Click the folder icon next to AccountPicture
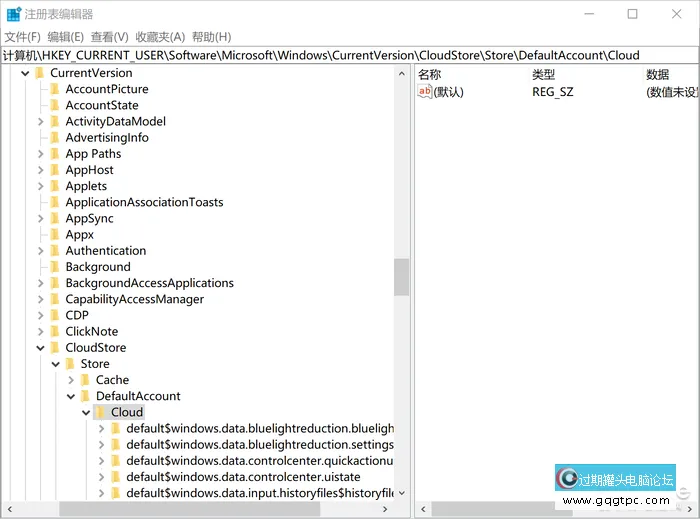The image size is (700, 519). point(56,89)
